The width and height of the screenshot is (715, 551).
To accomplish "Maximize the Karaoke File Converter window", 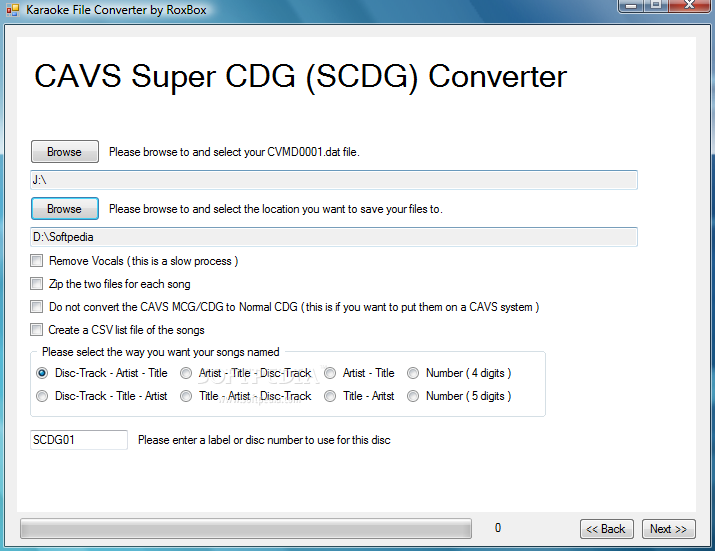I will [x=656, y=5].
